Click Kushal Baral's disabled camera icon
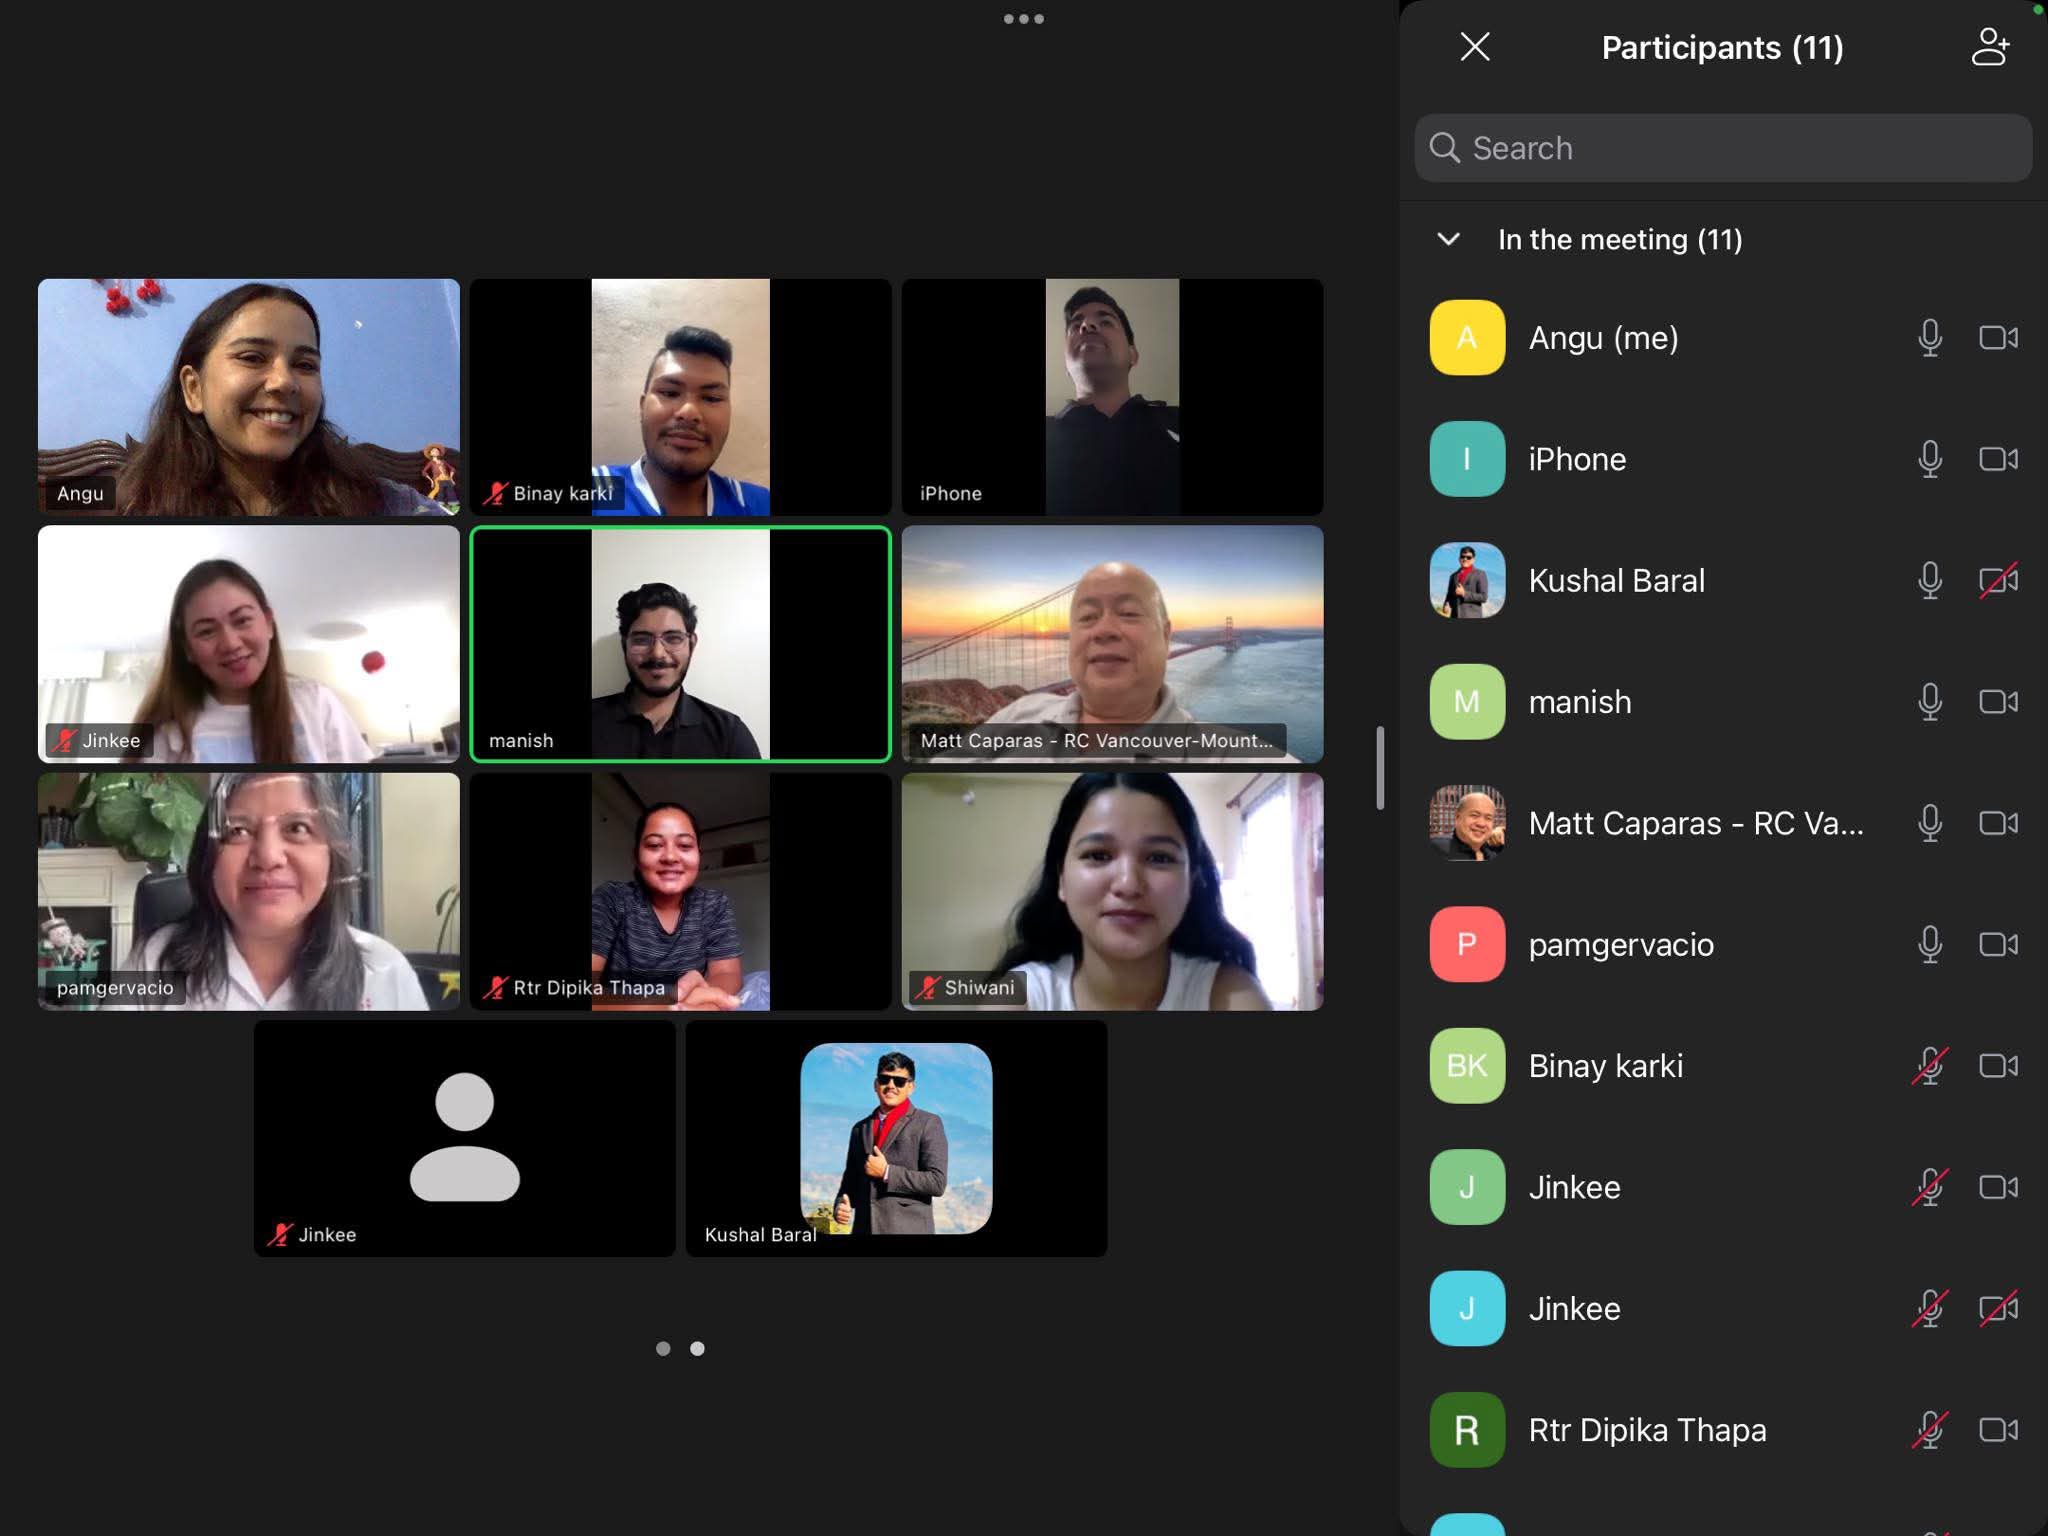2048x1536 pixels. (x=1998, y=580)
